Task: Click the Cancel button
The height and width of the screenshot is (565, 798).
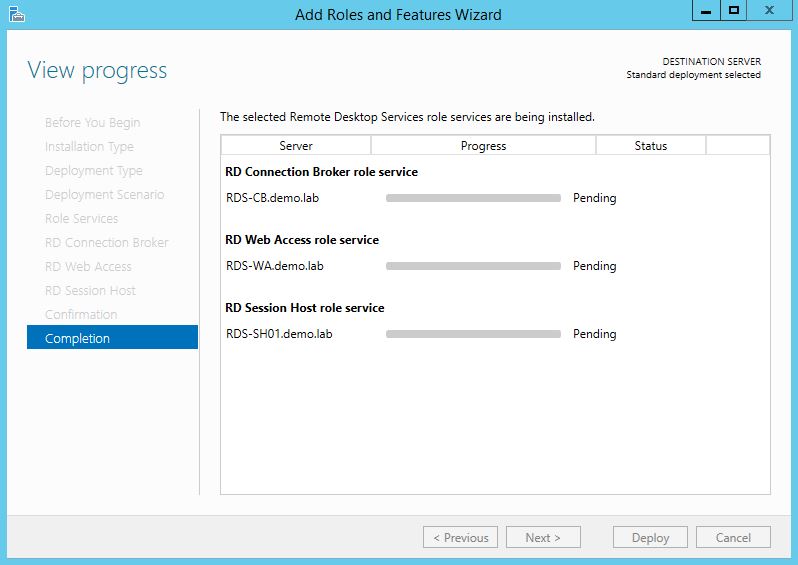Action: tap(733, 537)
